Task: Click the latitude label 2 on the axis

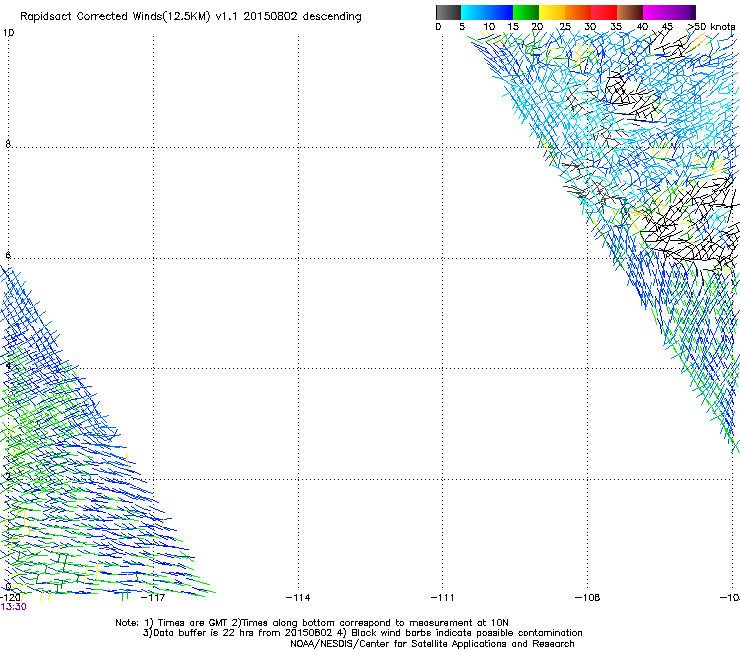Action: [8, 476]
